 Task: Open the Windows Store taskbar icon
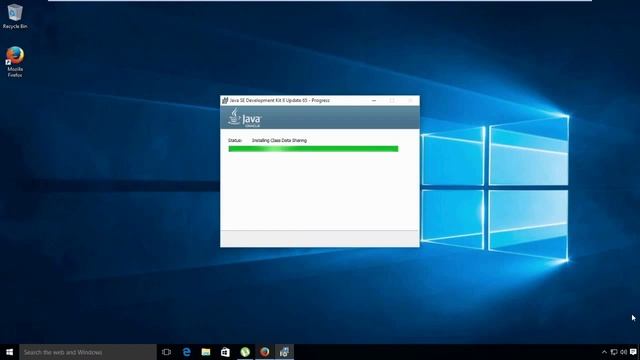click(225, 352)
